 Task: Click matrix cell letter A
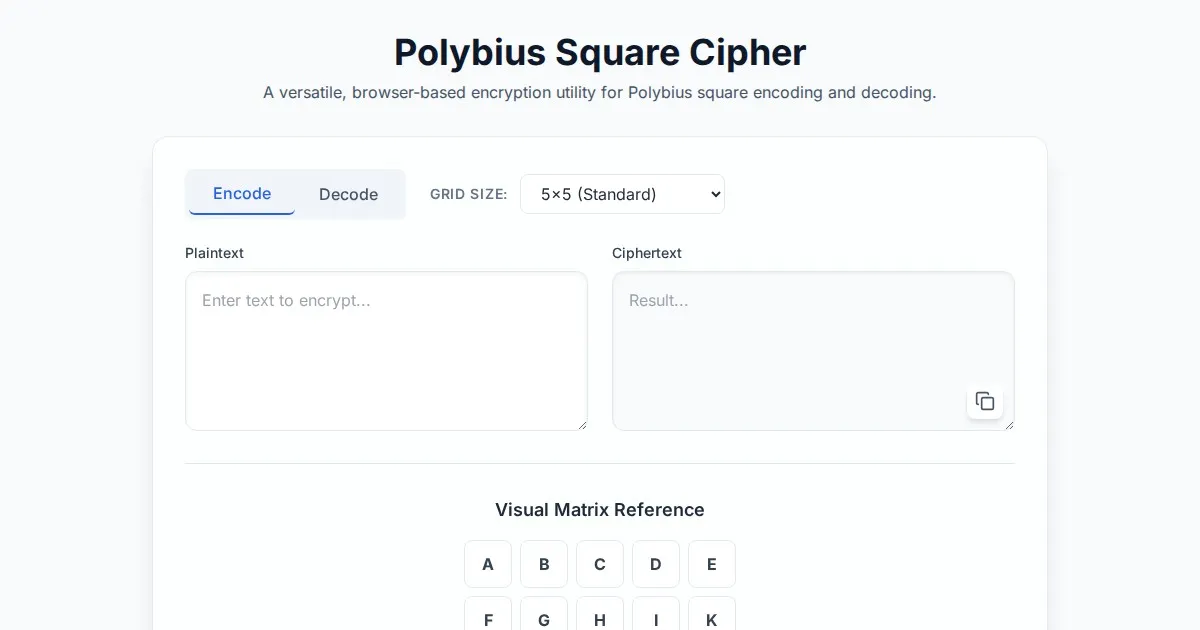(488, 564)
